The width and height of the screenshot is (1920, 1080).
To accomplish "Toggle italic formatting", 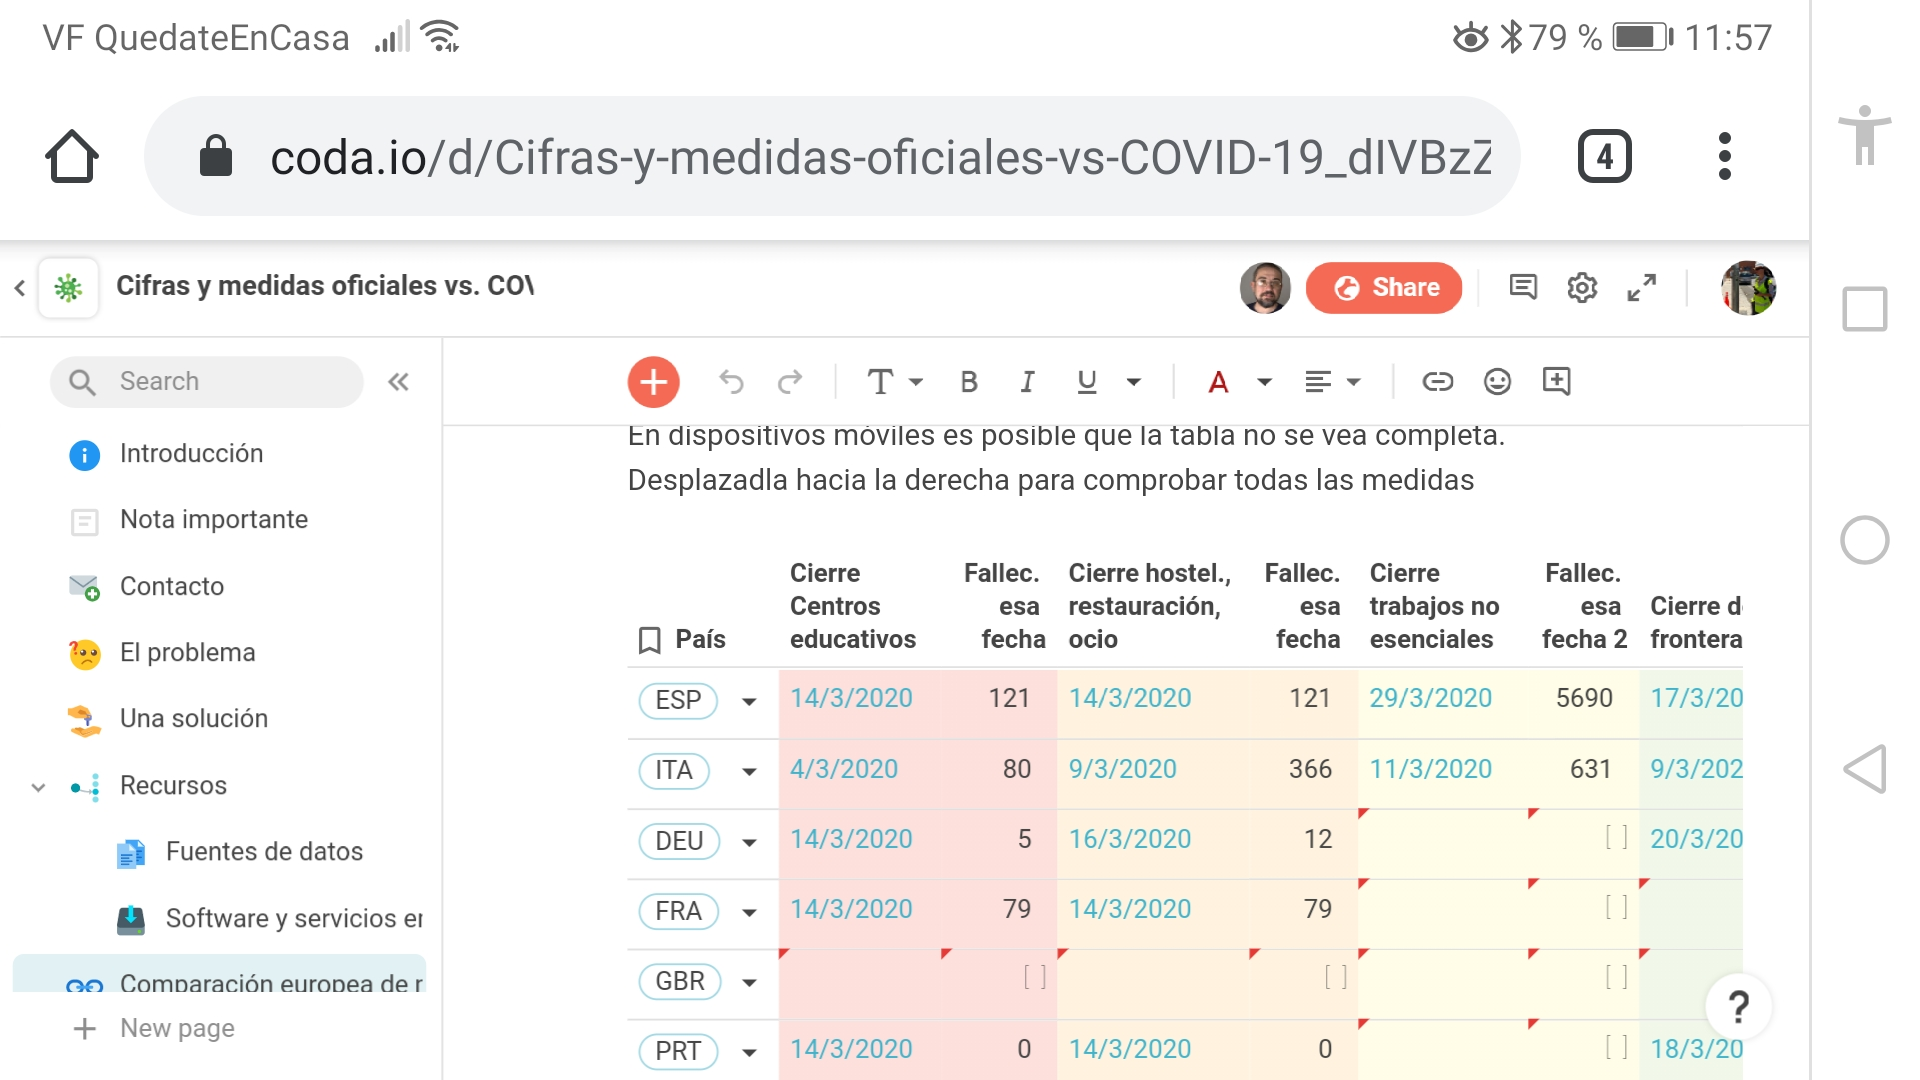I will (1026, 382).
